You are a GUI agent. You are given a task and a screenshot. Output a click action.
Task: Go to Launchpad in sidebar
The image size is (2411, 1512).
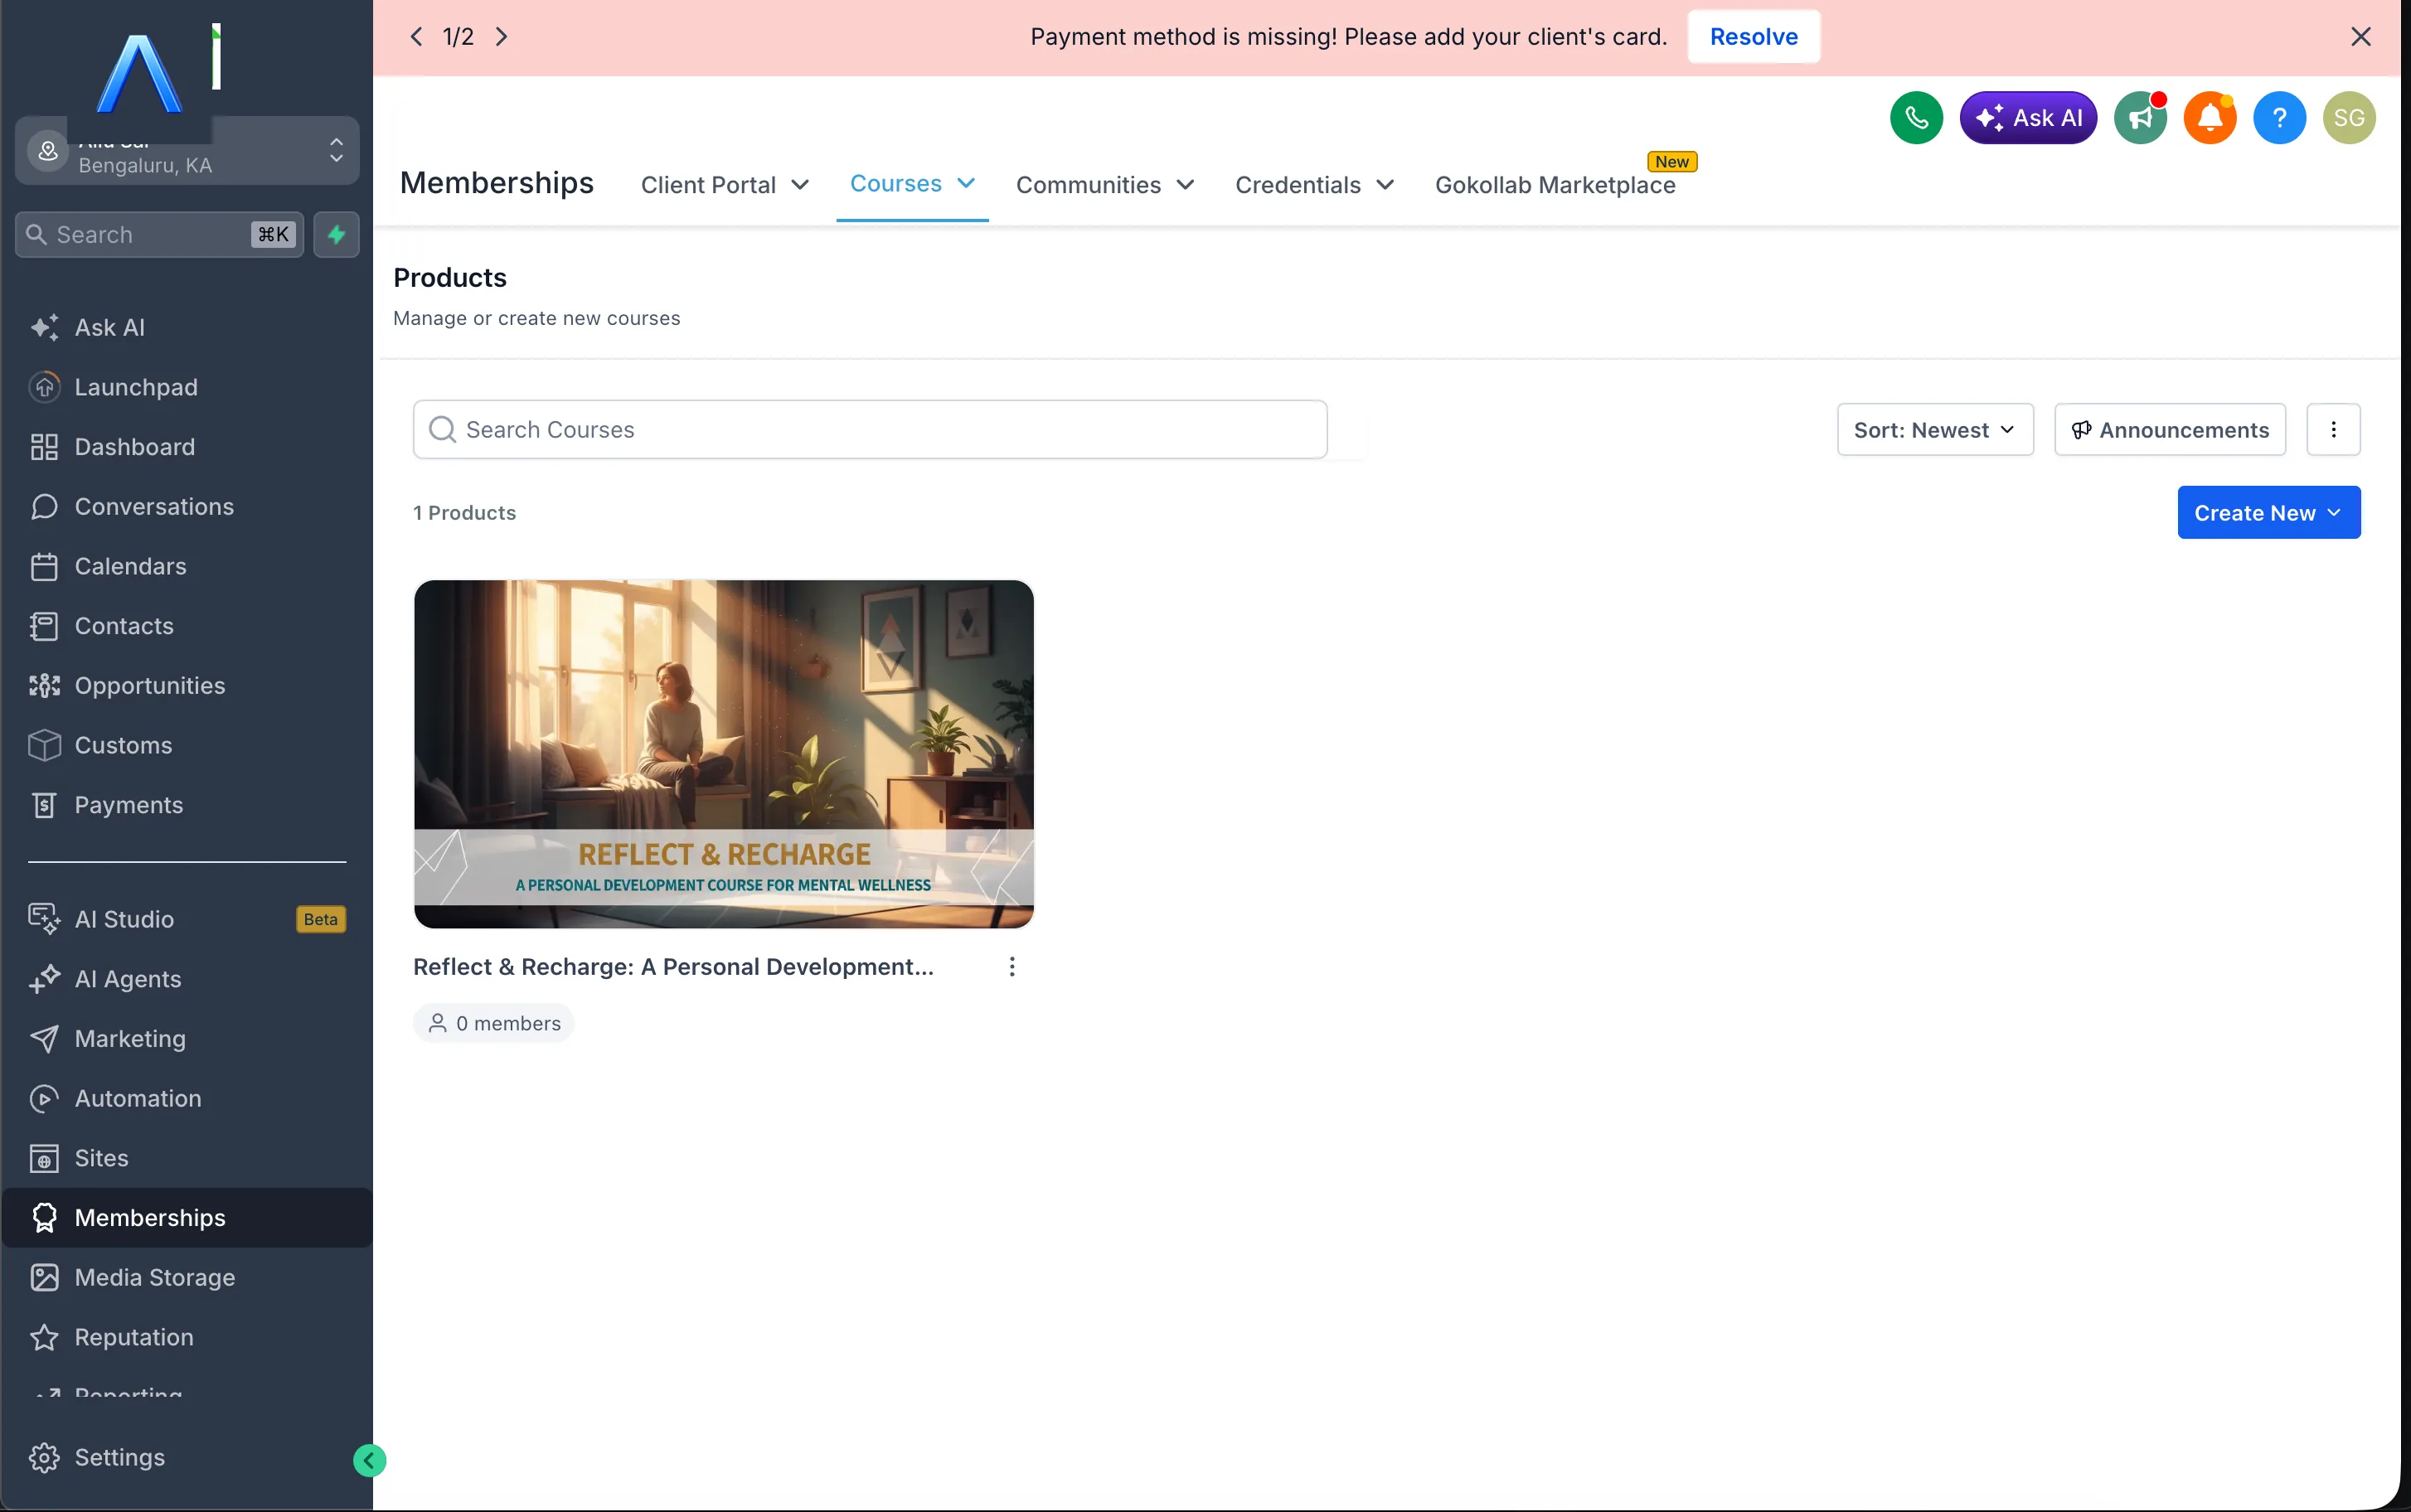(x=187, y=387)
